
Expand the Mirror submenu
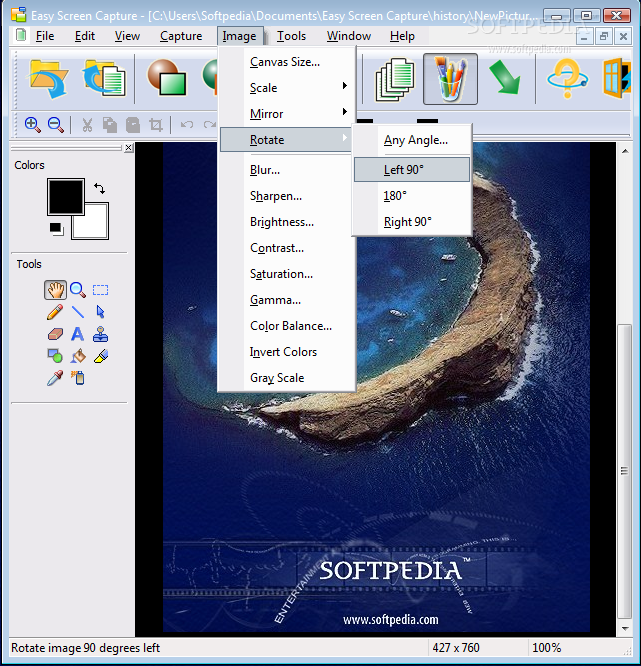[x=287, y=114]
